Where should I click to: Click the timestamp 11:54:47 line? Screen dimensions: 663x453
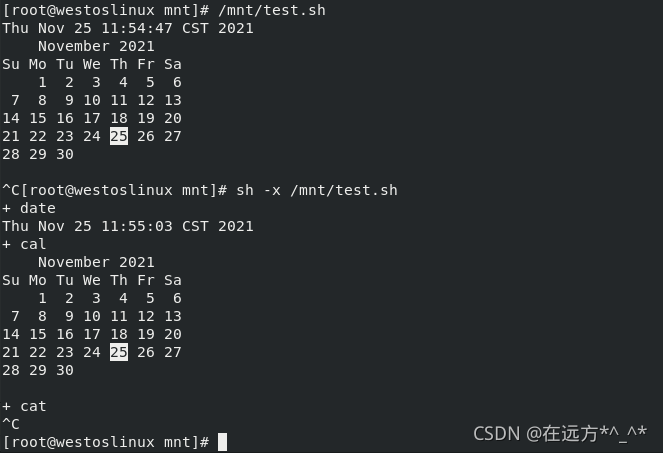pyautogui.click(x=128, y=28)
